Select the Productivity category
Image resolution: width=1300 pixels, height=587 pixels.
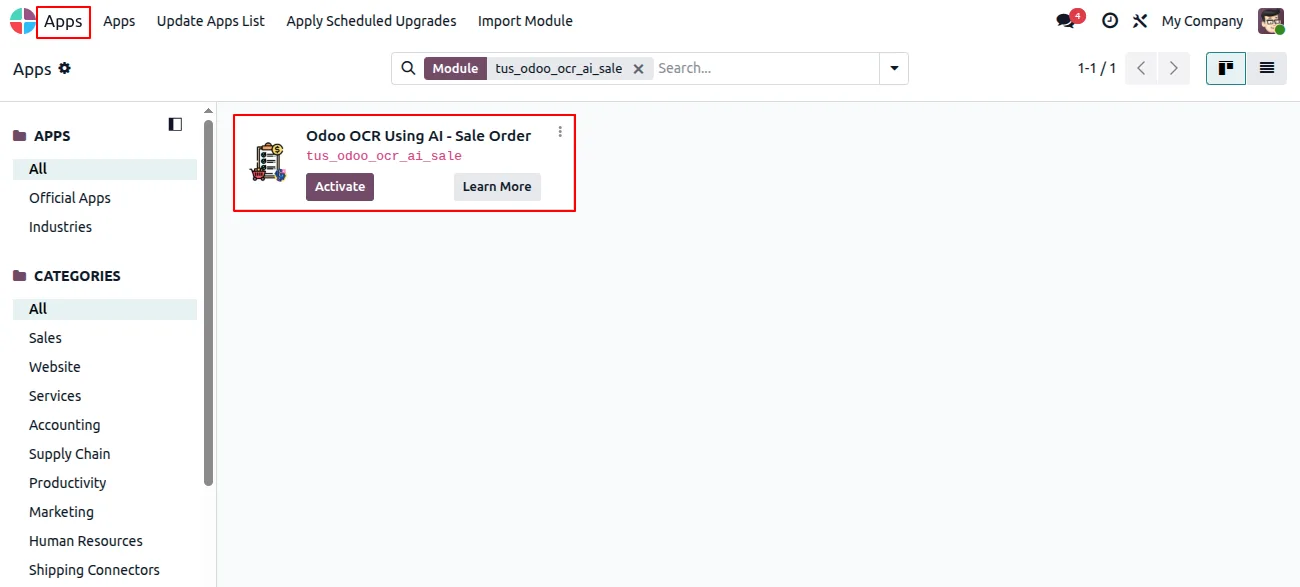(105, 483)
